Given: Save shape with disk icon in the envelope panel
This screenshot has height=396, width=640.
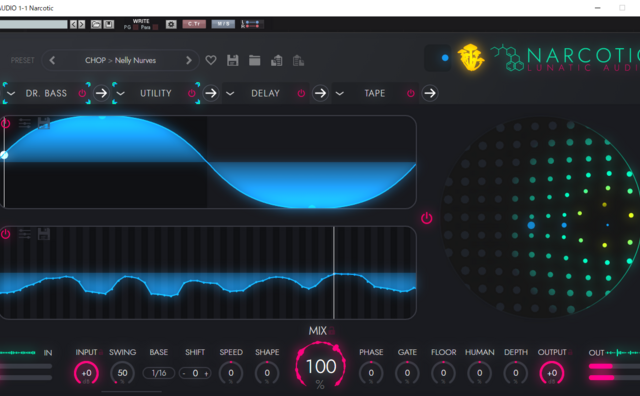Looking at the screenshot, I should coord(44,234).
